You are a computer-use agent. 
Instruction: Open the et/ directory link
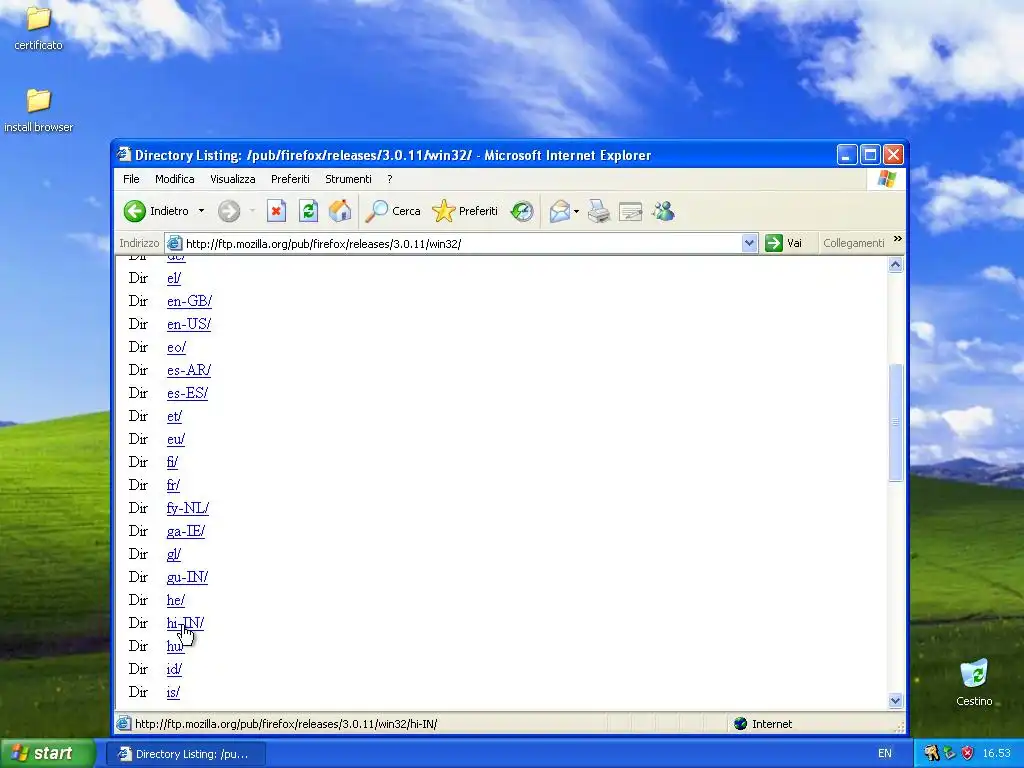174,416
